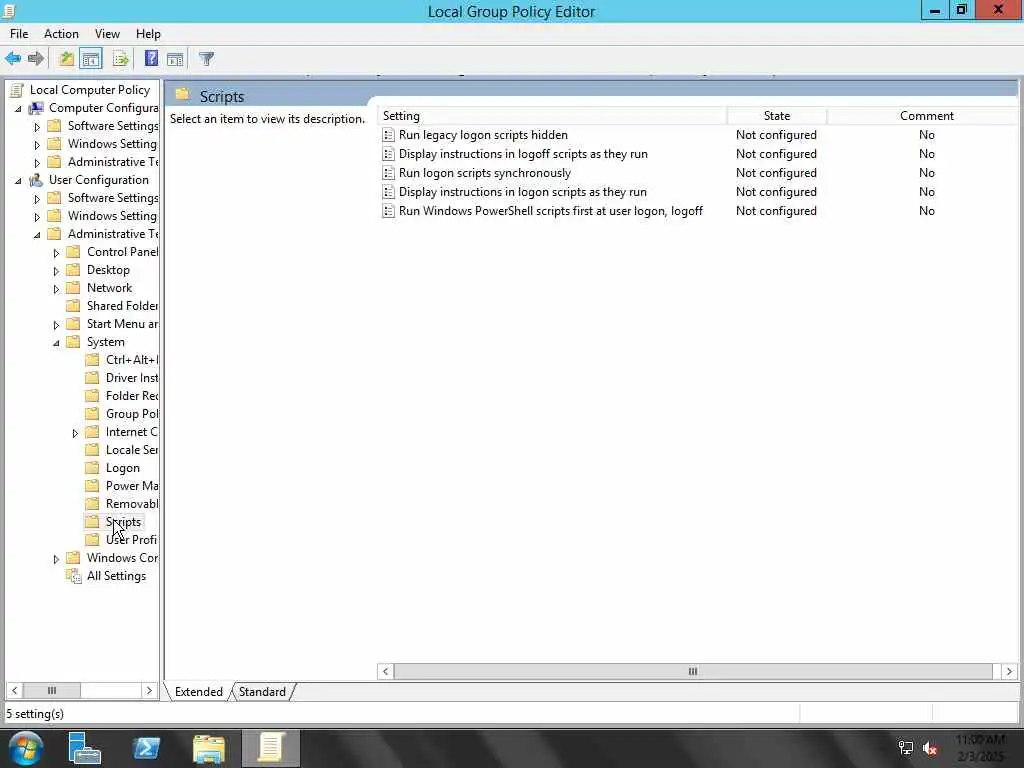Click the settings list horizontal scrollbar thumb

(693, 671)
